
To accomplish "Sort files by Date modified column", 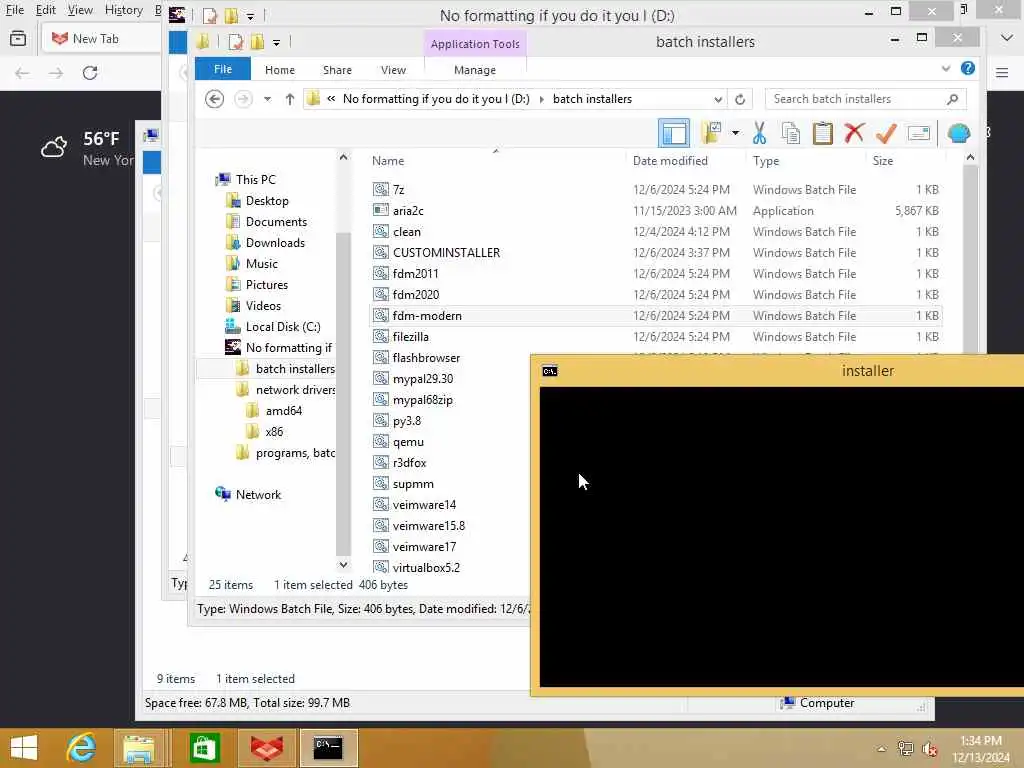I will click(x=670, y=161).
